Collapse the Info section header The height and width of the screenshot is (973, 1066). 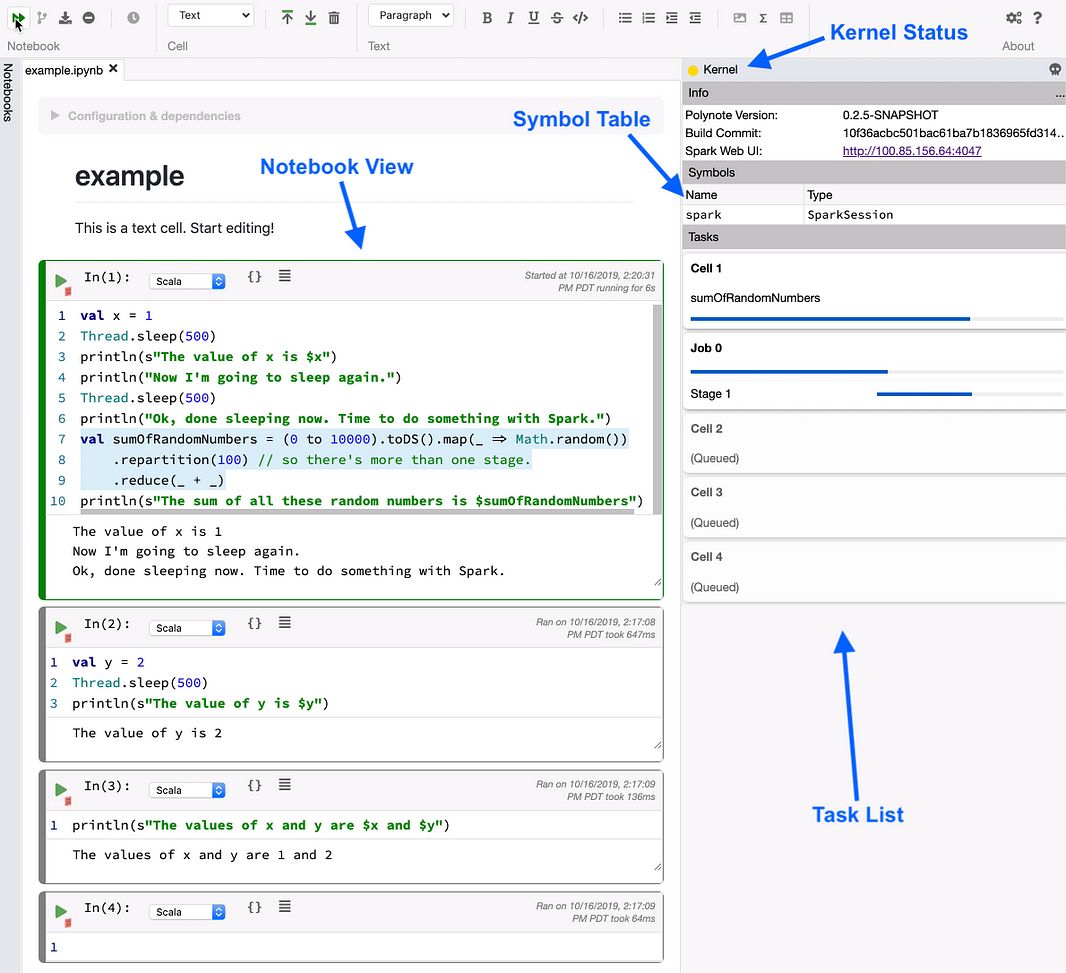pos(874,93)
